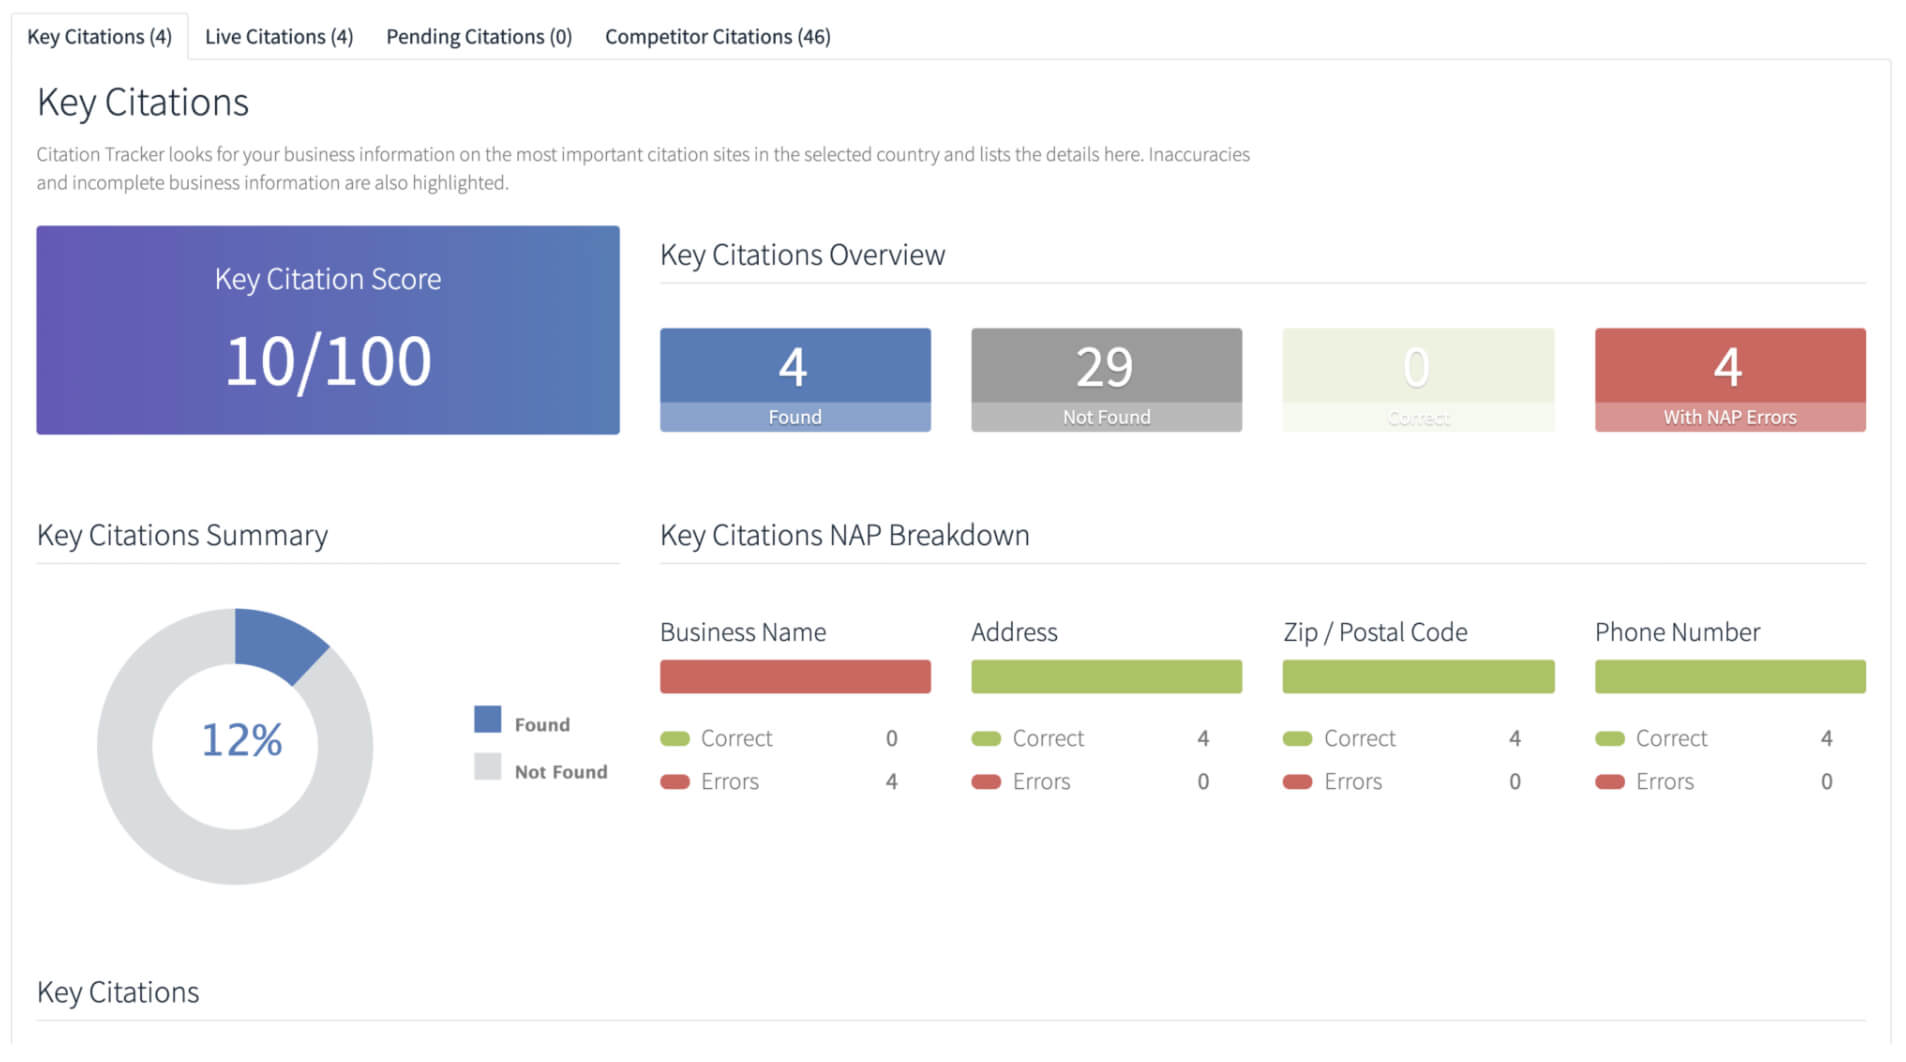Click the green Correct pill under Phone Number
The image size is (1906, 1062).
pos(1609,739)
